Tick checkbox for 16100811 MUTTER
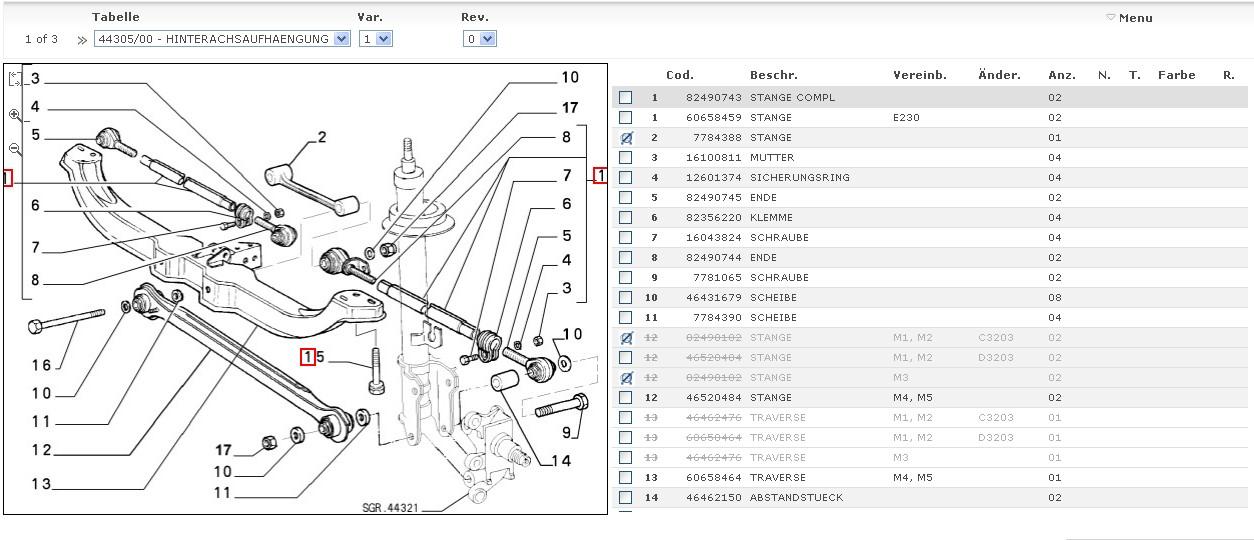The width and height of the screenshot is (1254, 540). 626,158
